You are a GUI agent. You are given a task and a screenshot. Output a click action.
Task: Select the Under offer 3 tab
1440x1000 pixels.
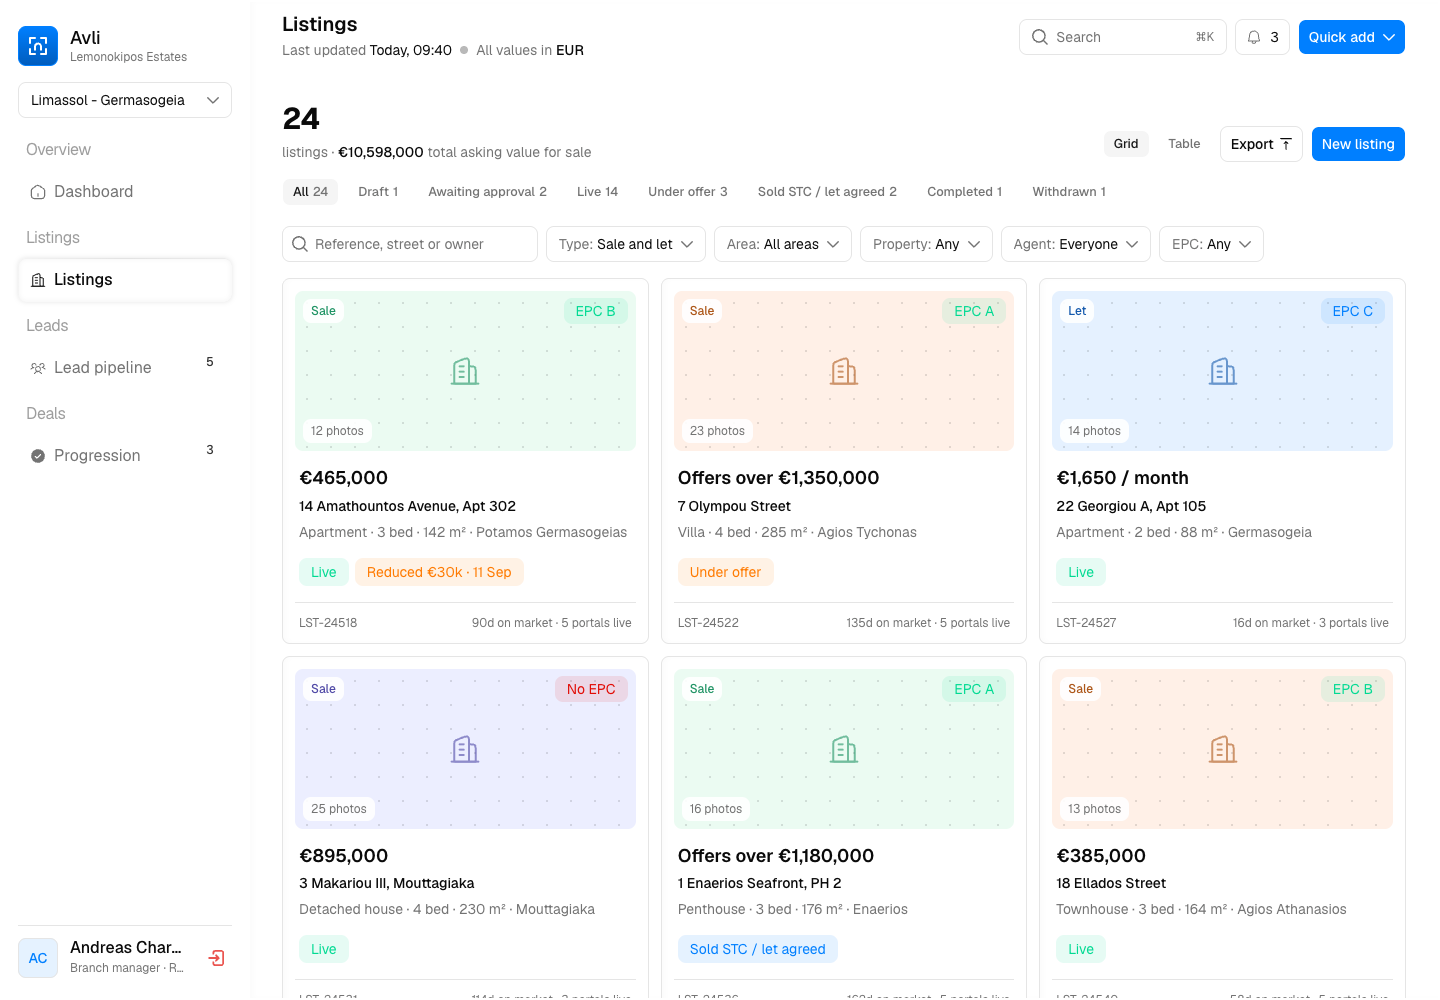(688, 192)
